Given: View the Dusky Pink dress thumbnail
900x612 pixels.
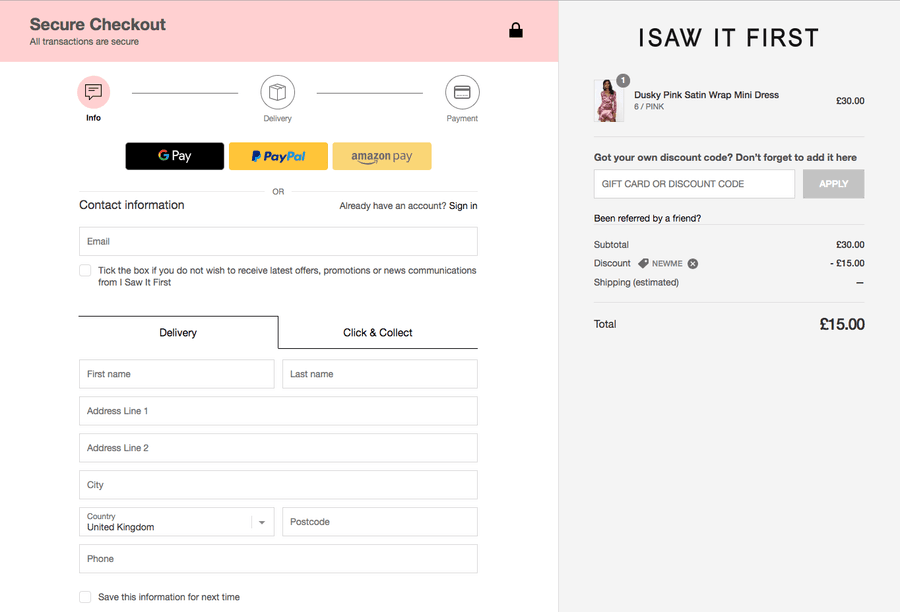Looking at the screenshot, I should [610, 100].
